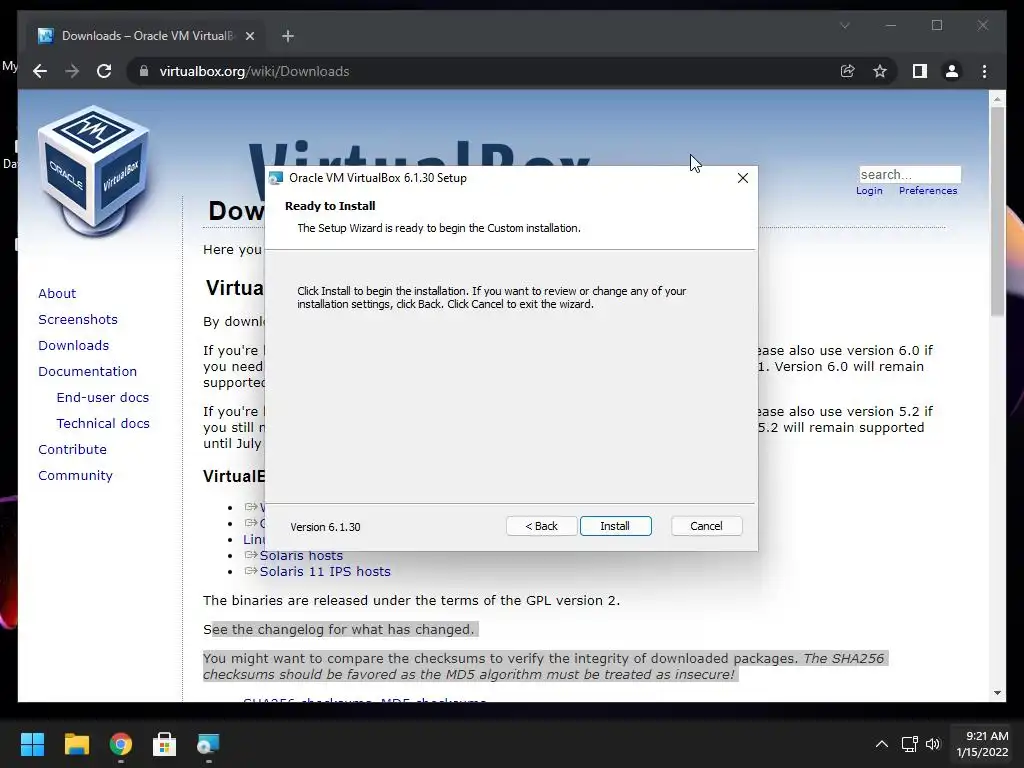Bookmark this page with the star icon
The image size is (1024, 768).
880,71
